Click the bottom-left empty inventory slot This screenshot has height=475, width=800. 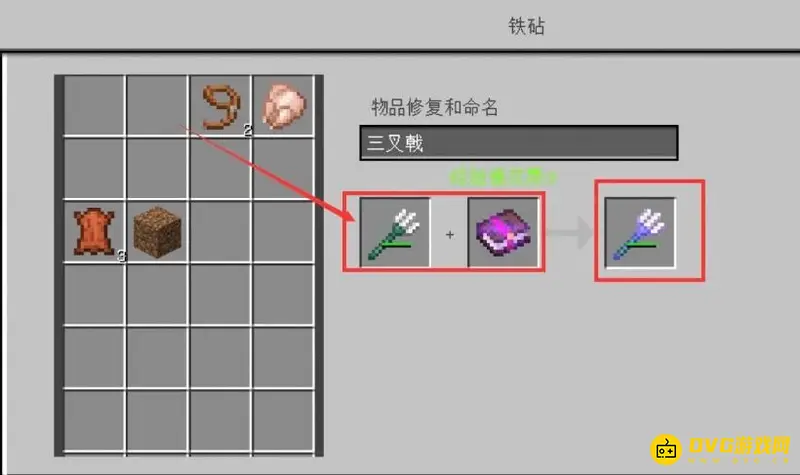94,420
